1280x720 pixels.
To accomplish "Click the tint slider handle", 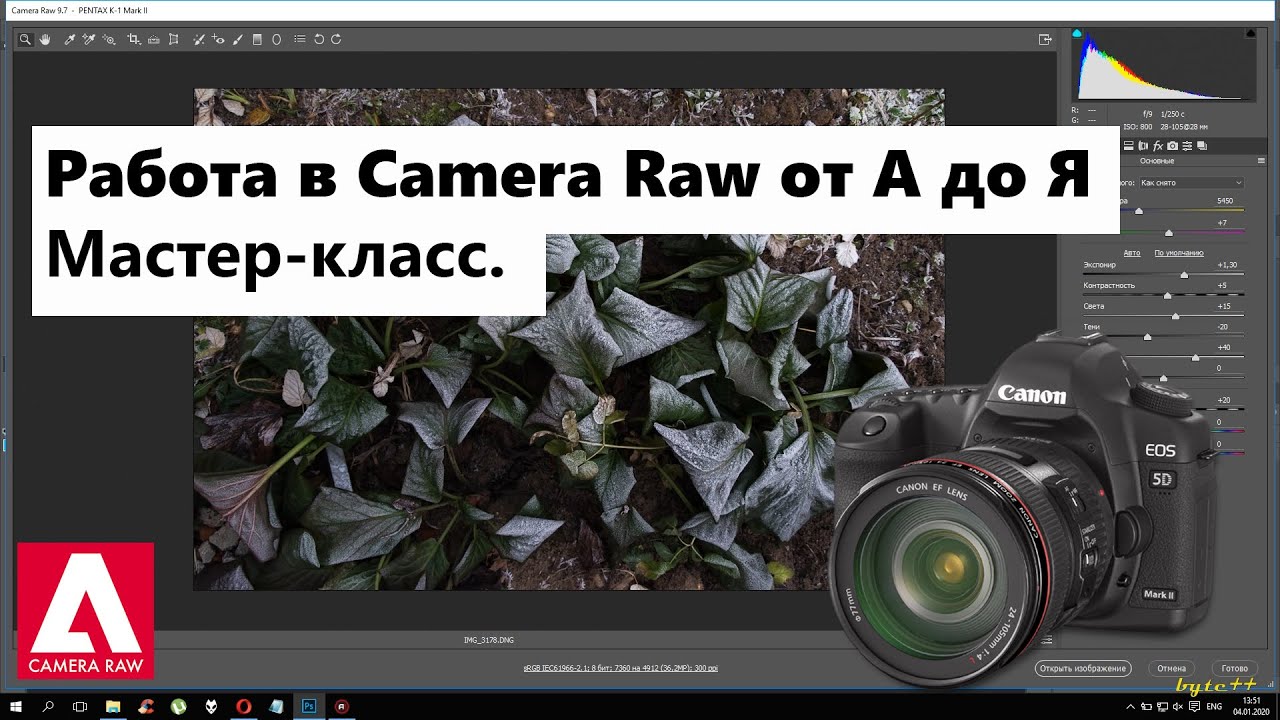I will coord(1169,233).
